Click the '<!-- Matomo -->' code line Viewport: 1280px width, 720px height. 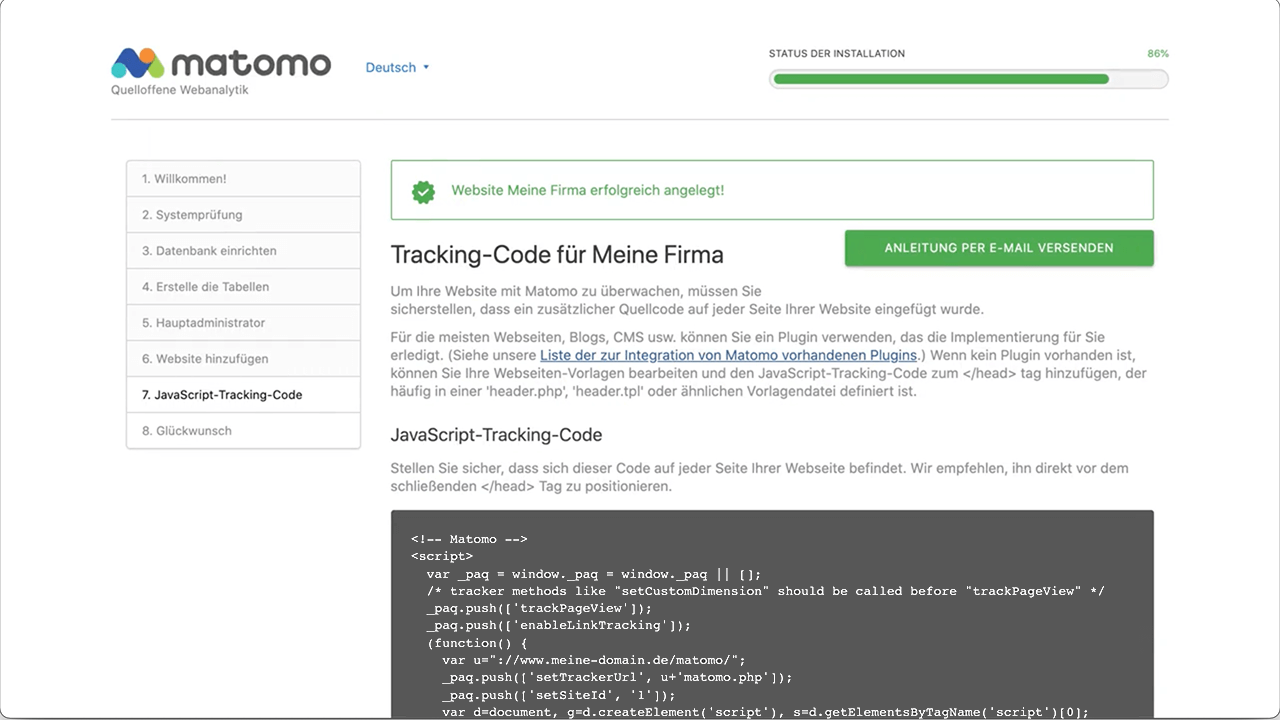point(469,539)
